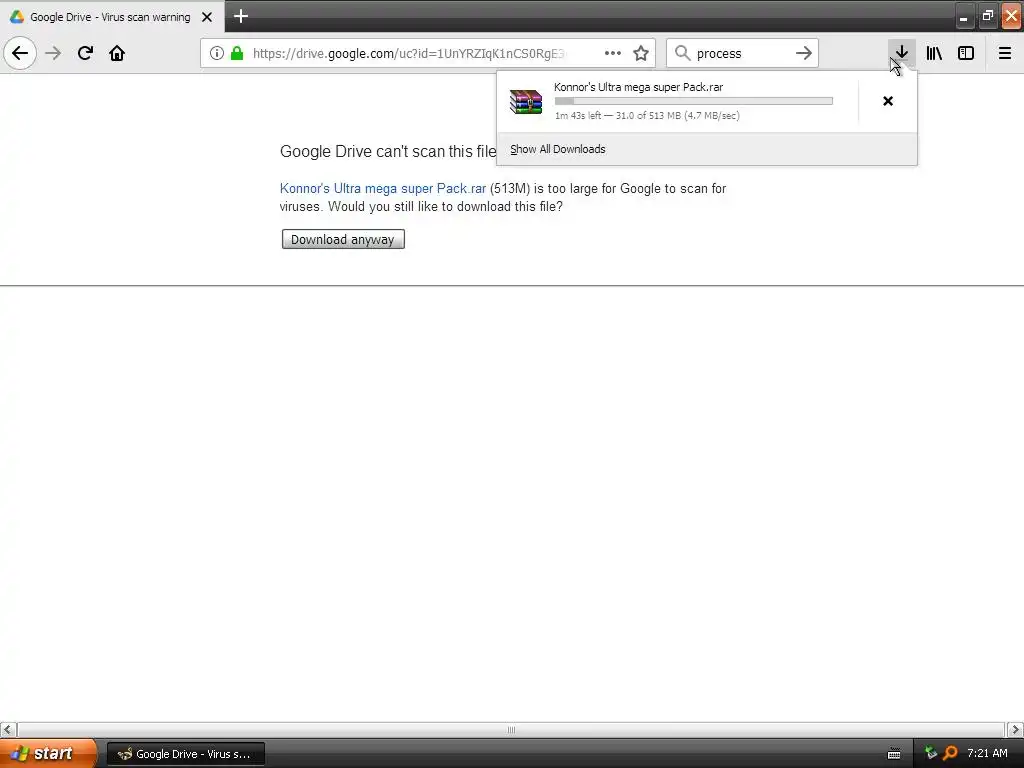
Task: Click the green secure connection padlock
Action: click(x=237, y=53)
